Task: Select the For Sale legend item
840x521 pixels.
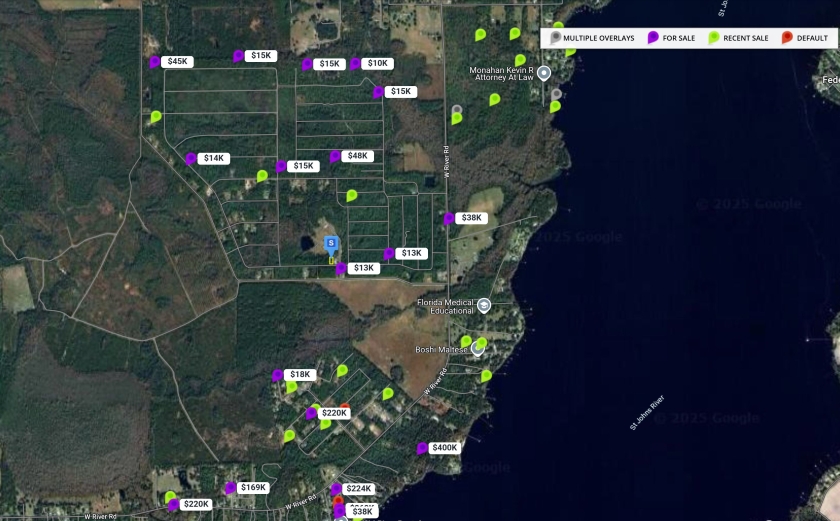Action: coord(672,38)
